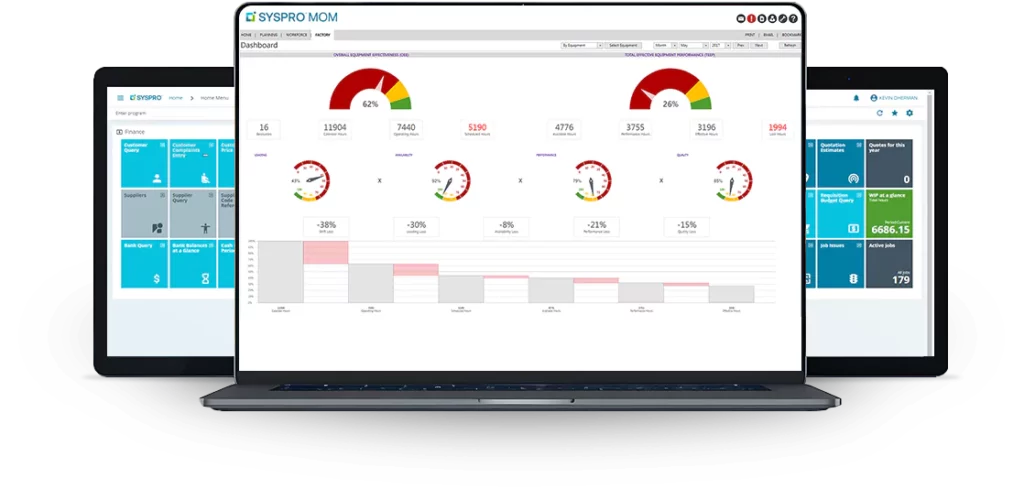The height and width of the screenshot is (500, 1024).
Task: Click the Prev button
Action: point(740,46)
